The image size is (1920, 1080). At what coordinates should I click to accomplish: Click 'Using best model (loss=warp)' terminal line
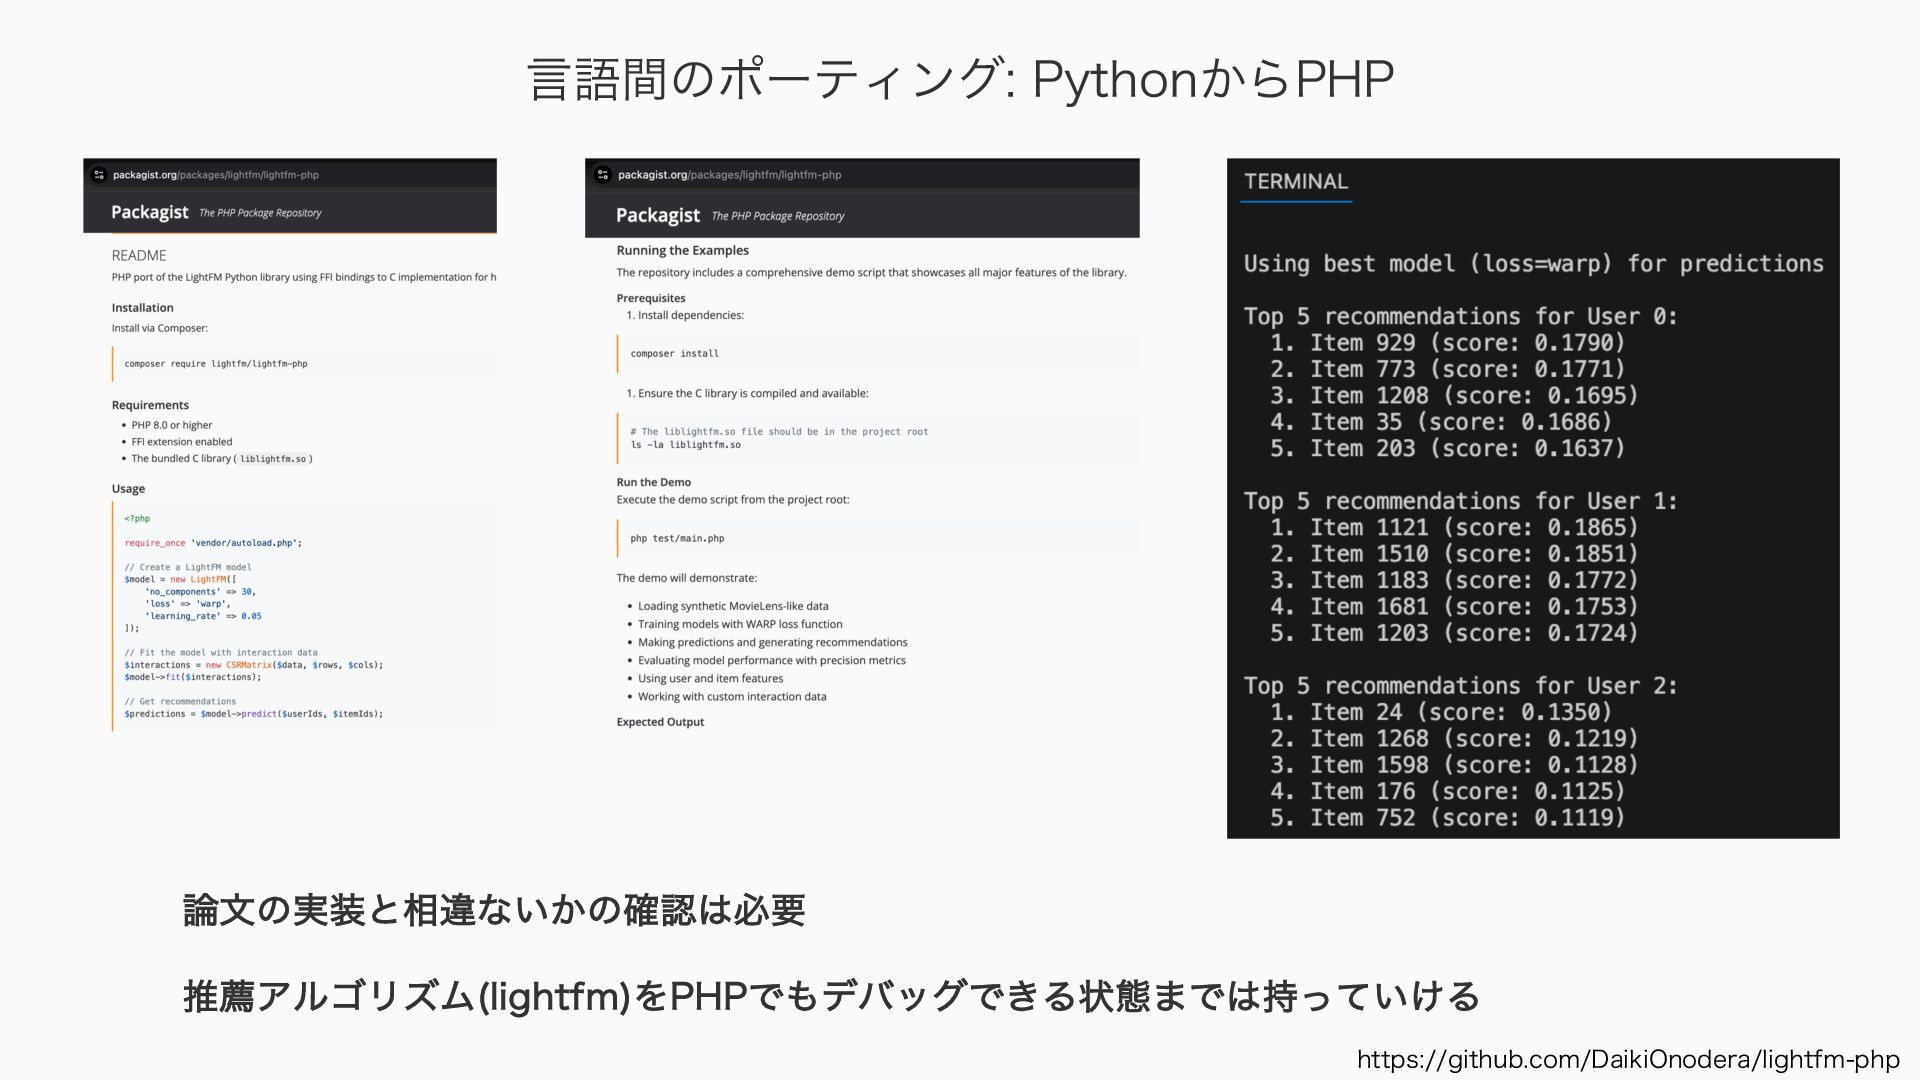(x=1534, y=264)
